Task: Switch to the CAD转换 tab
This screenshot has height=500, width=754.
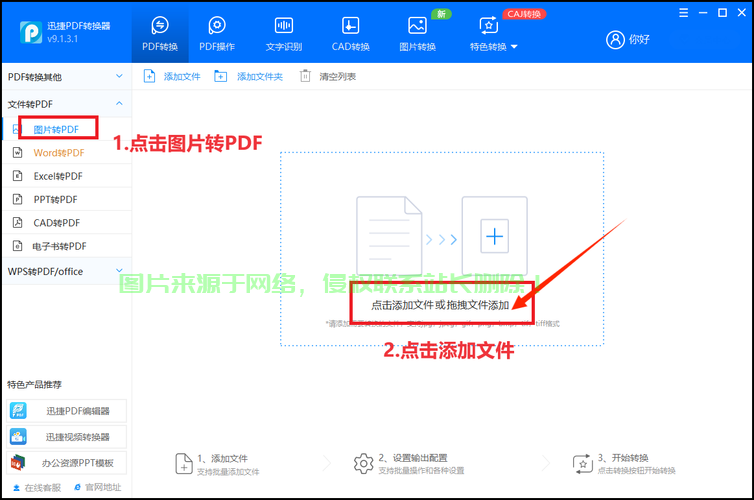Action: pos(351,35)
